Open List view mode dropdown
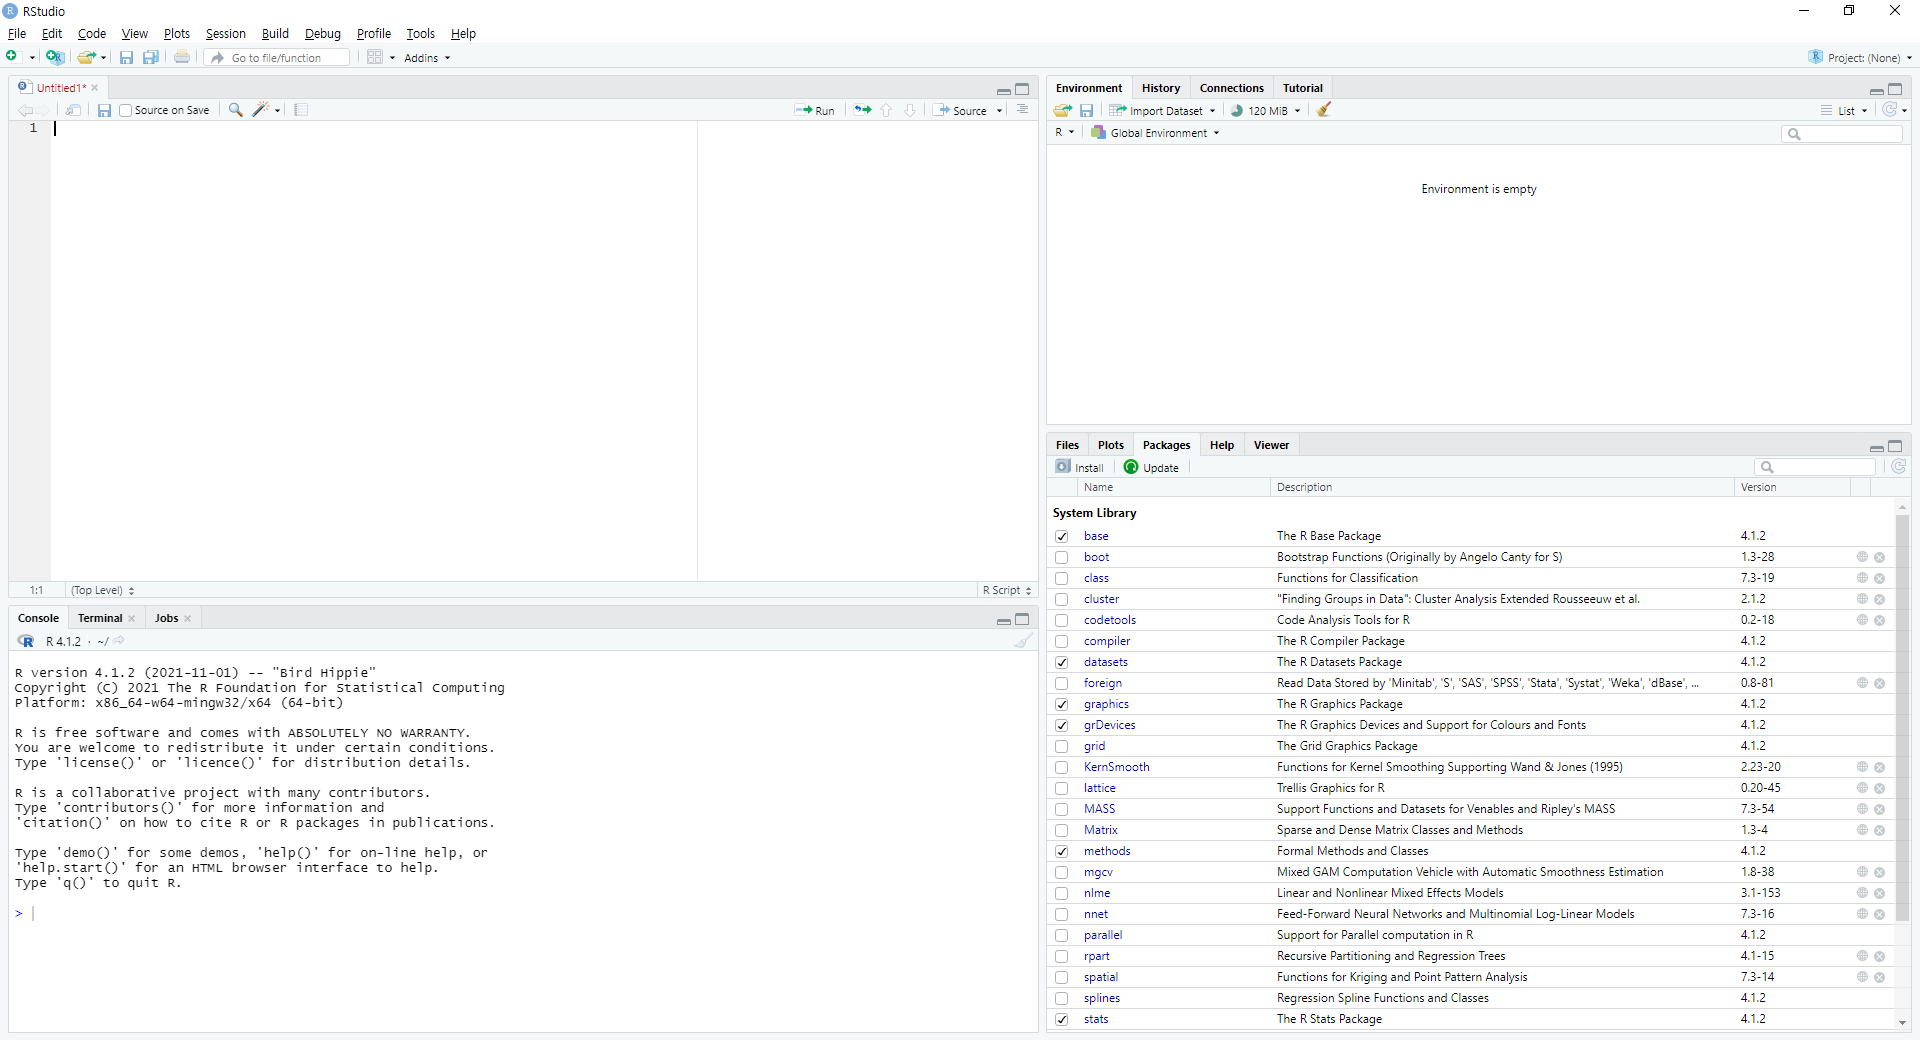Image resolution: width=1920 pixels, height=1040 pixels. point(1844,111)
